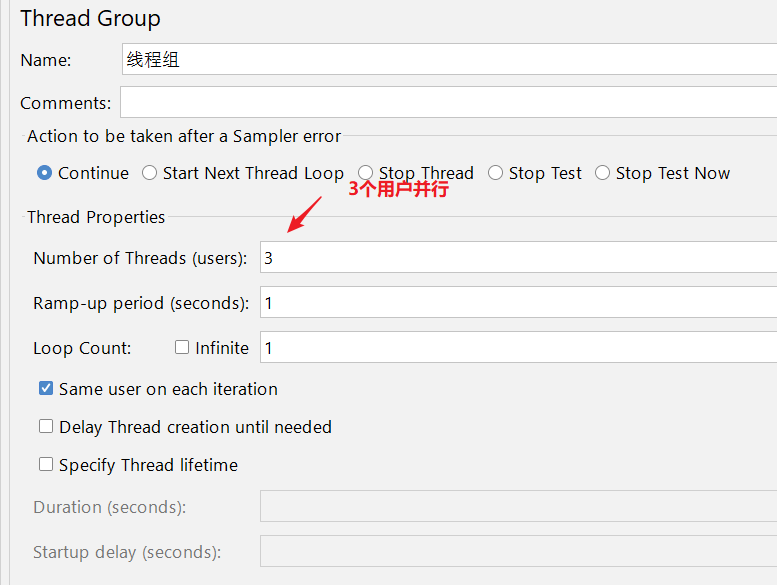Click the Thread Properties section label
Screen dimensions: 777x585
(x=96, y=217)
